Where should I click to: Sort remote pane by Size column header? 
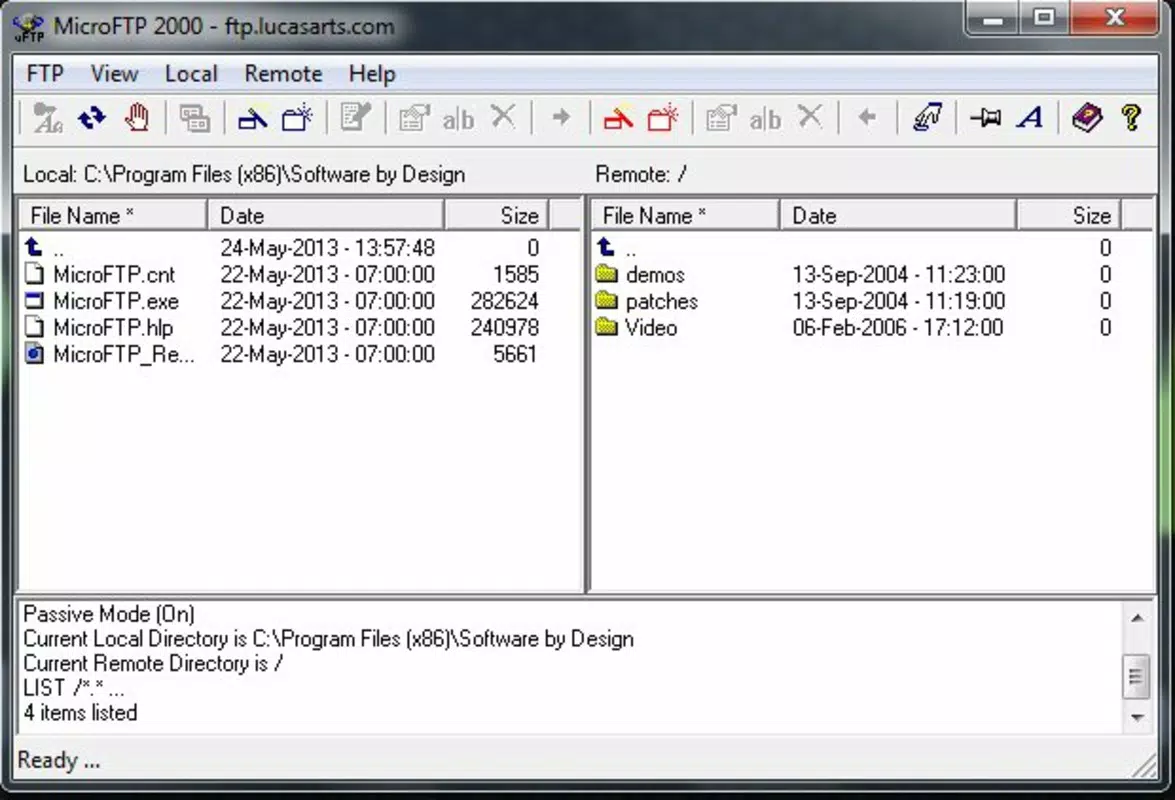click(1069, 215)
